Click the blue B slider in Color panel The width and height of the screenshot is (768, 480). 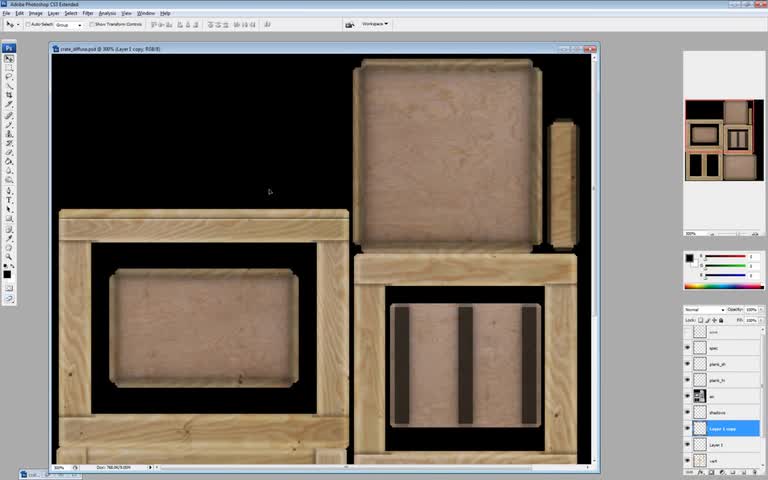[725, 275]
